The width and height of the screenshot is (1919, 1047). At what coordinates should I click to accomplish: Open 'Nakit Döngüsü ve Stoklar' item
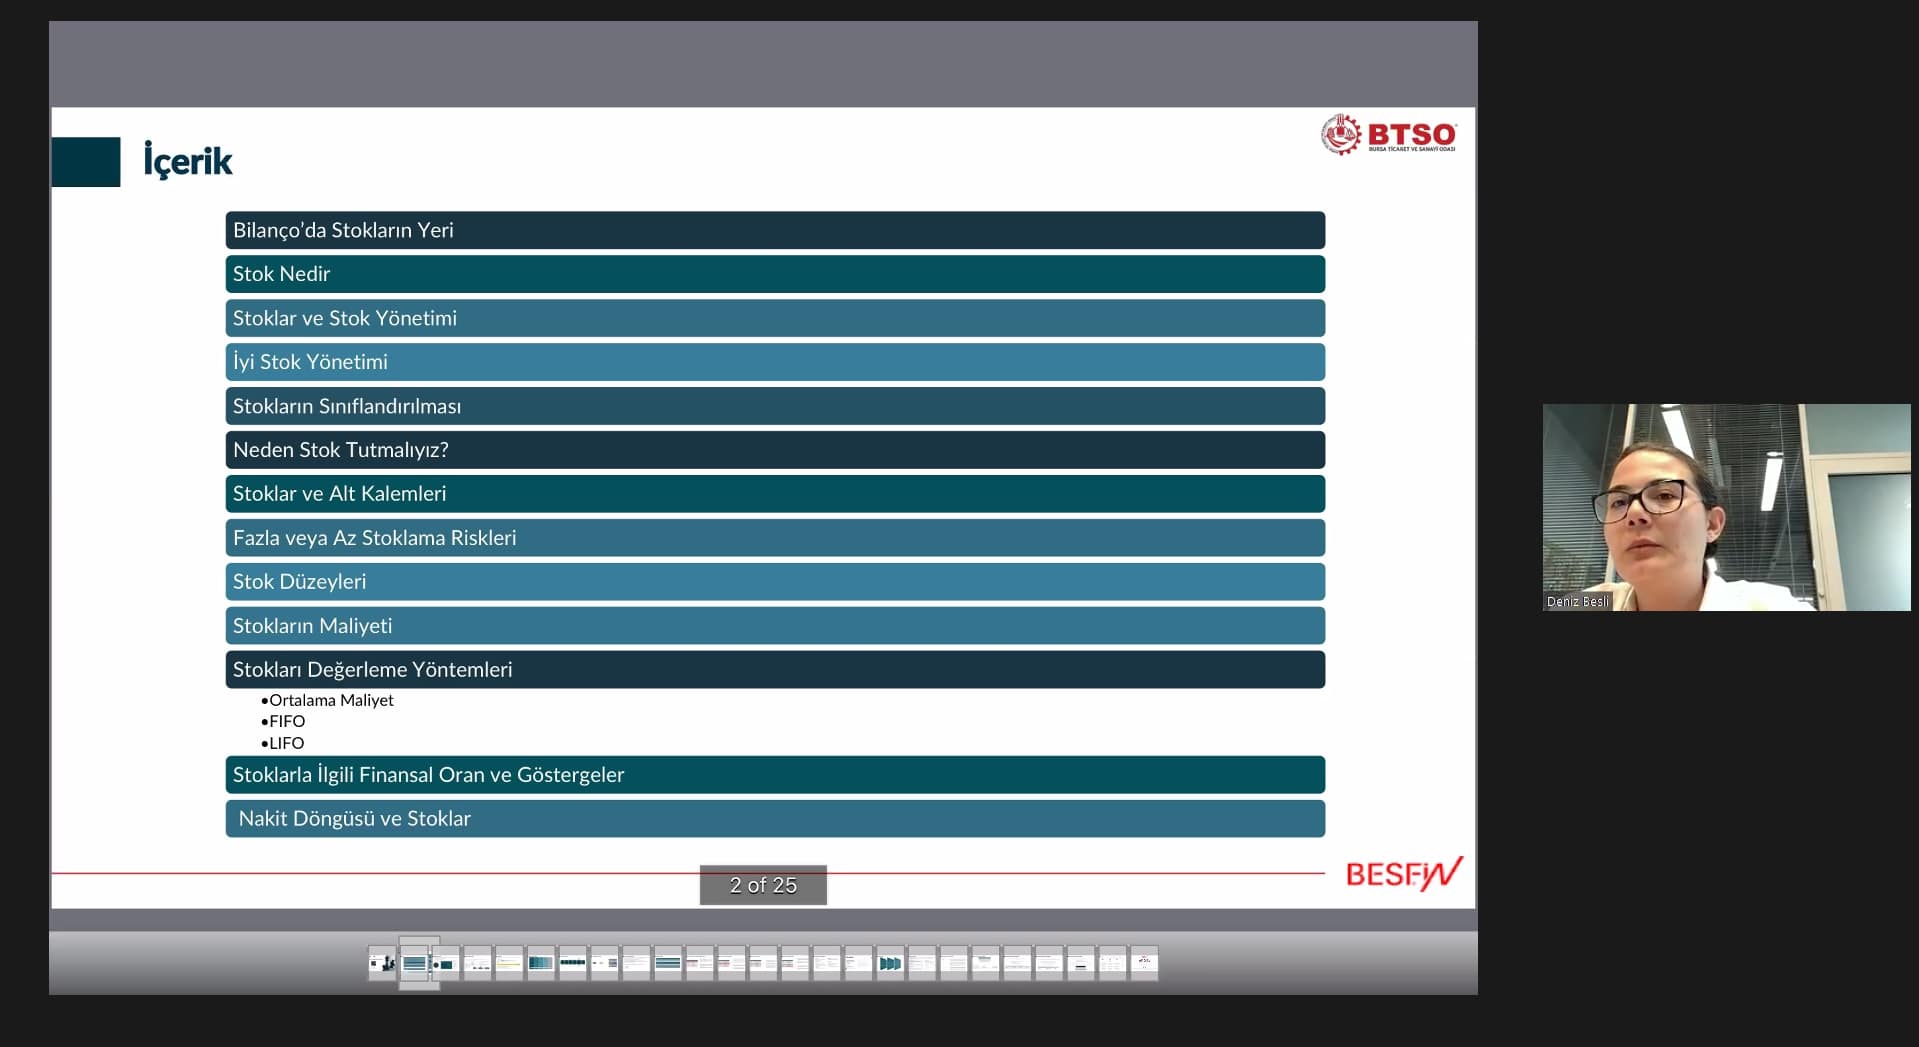(775, 818)
